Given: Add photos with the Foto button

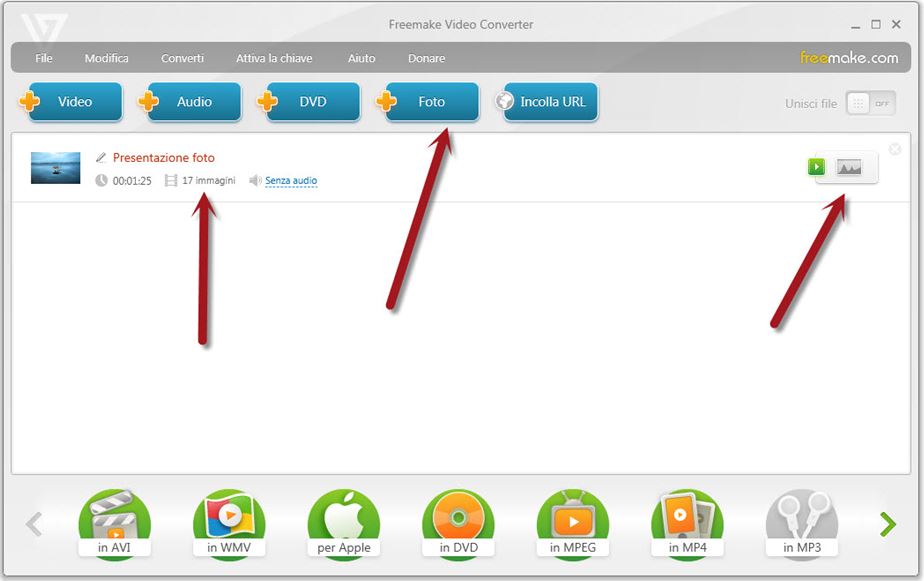Looking at the screenshot, I should point(428,102).
